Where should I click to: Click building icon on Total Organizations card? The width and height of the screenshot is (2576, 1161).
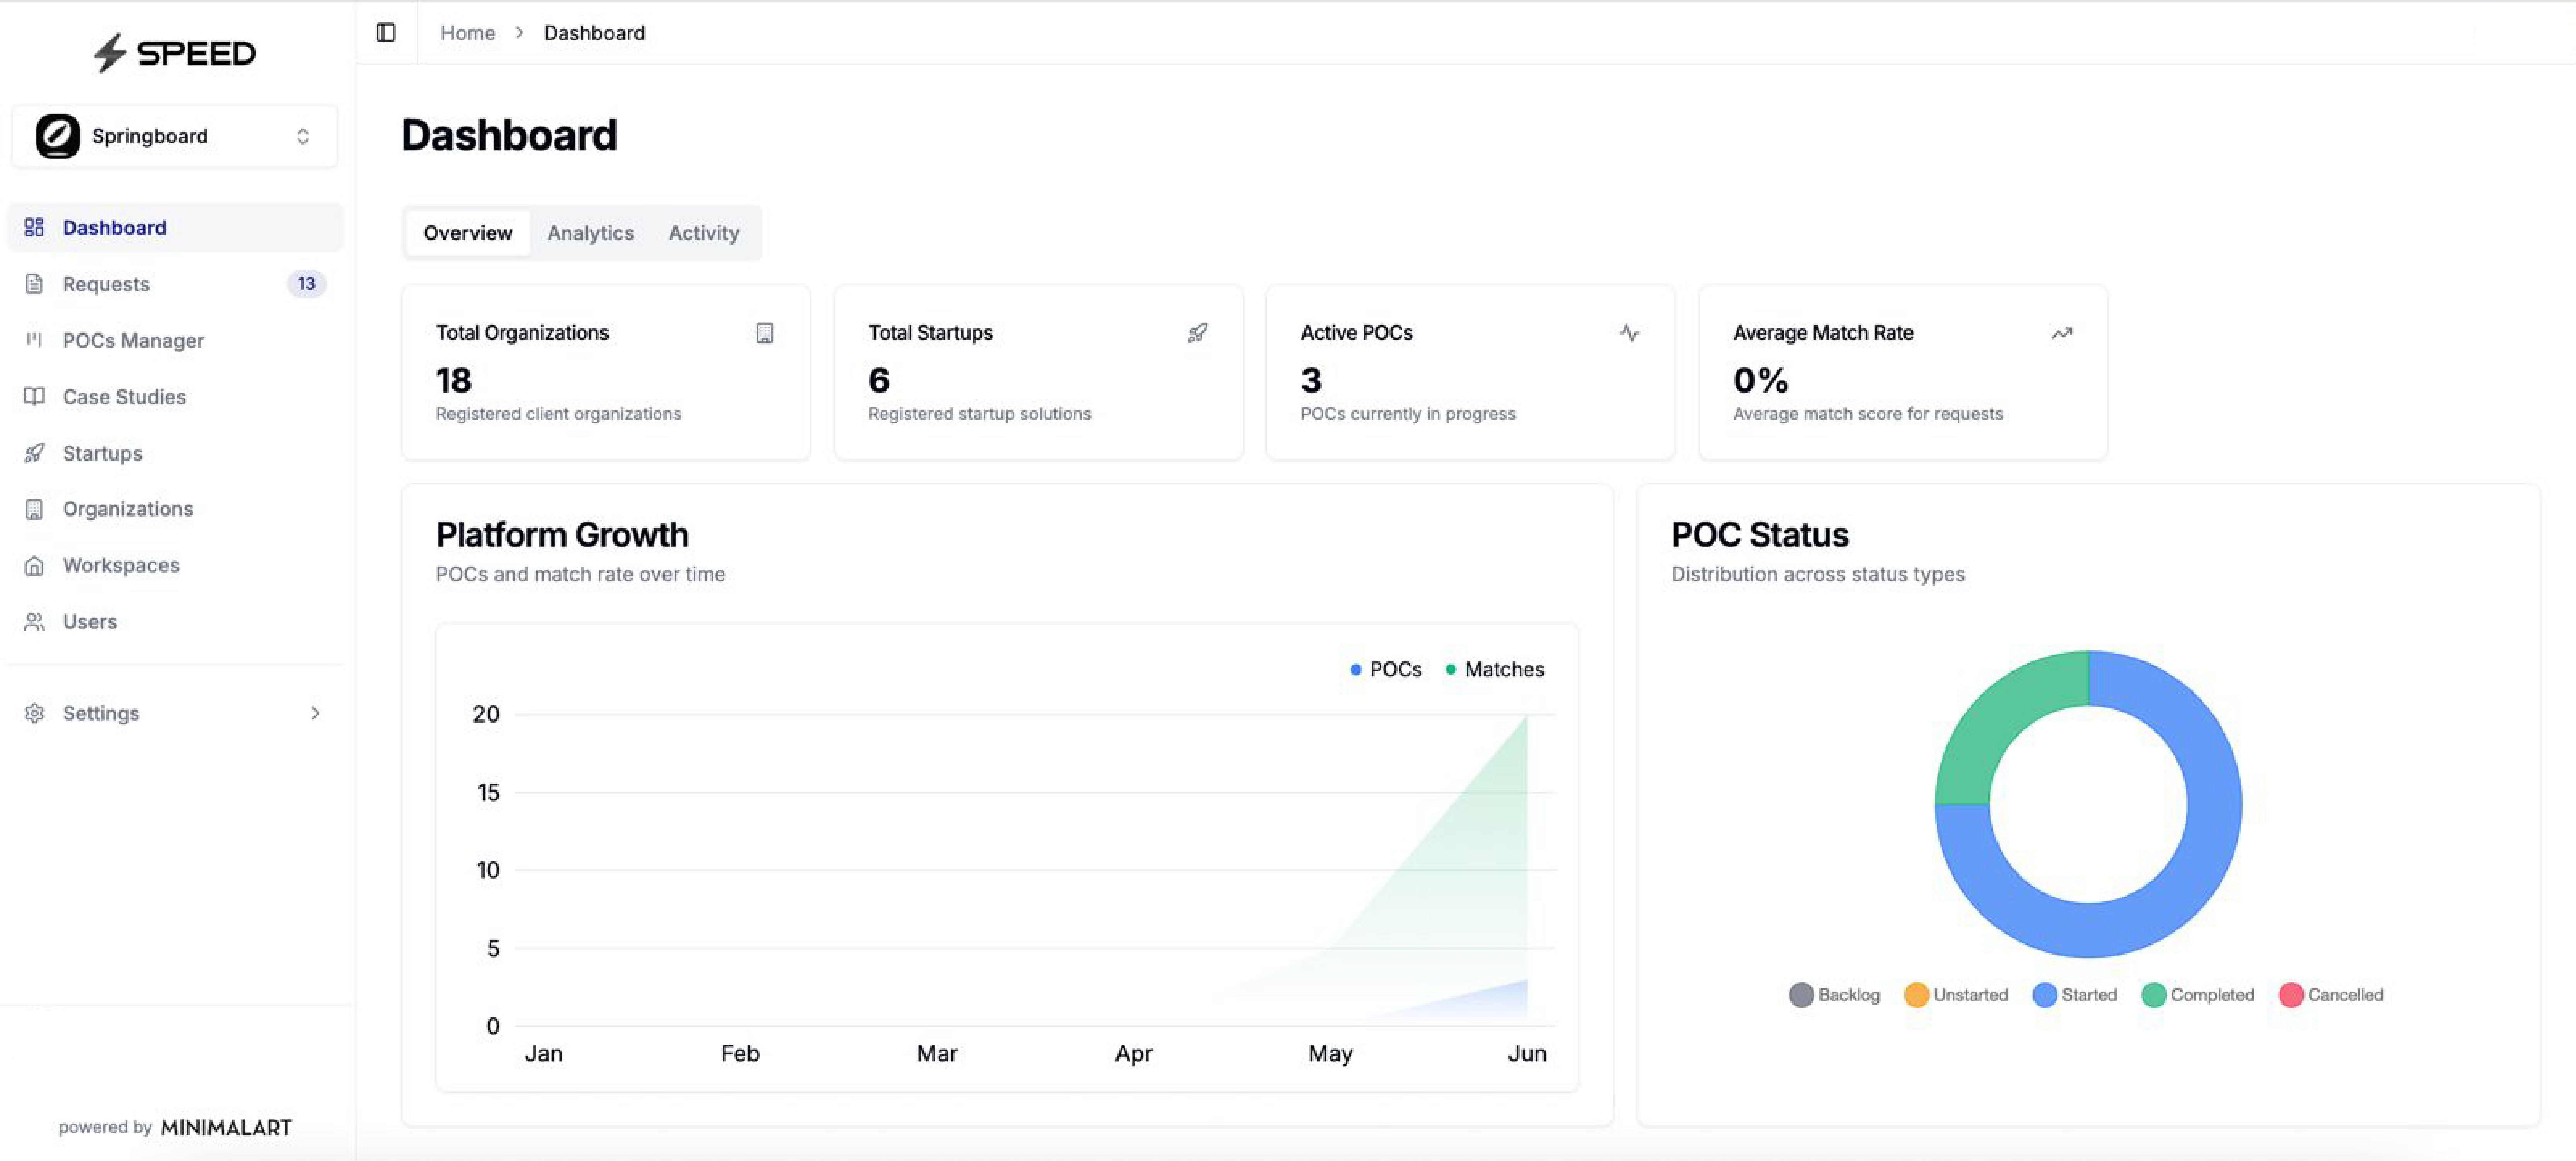(x=765, y=333)
